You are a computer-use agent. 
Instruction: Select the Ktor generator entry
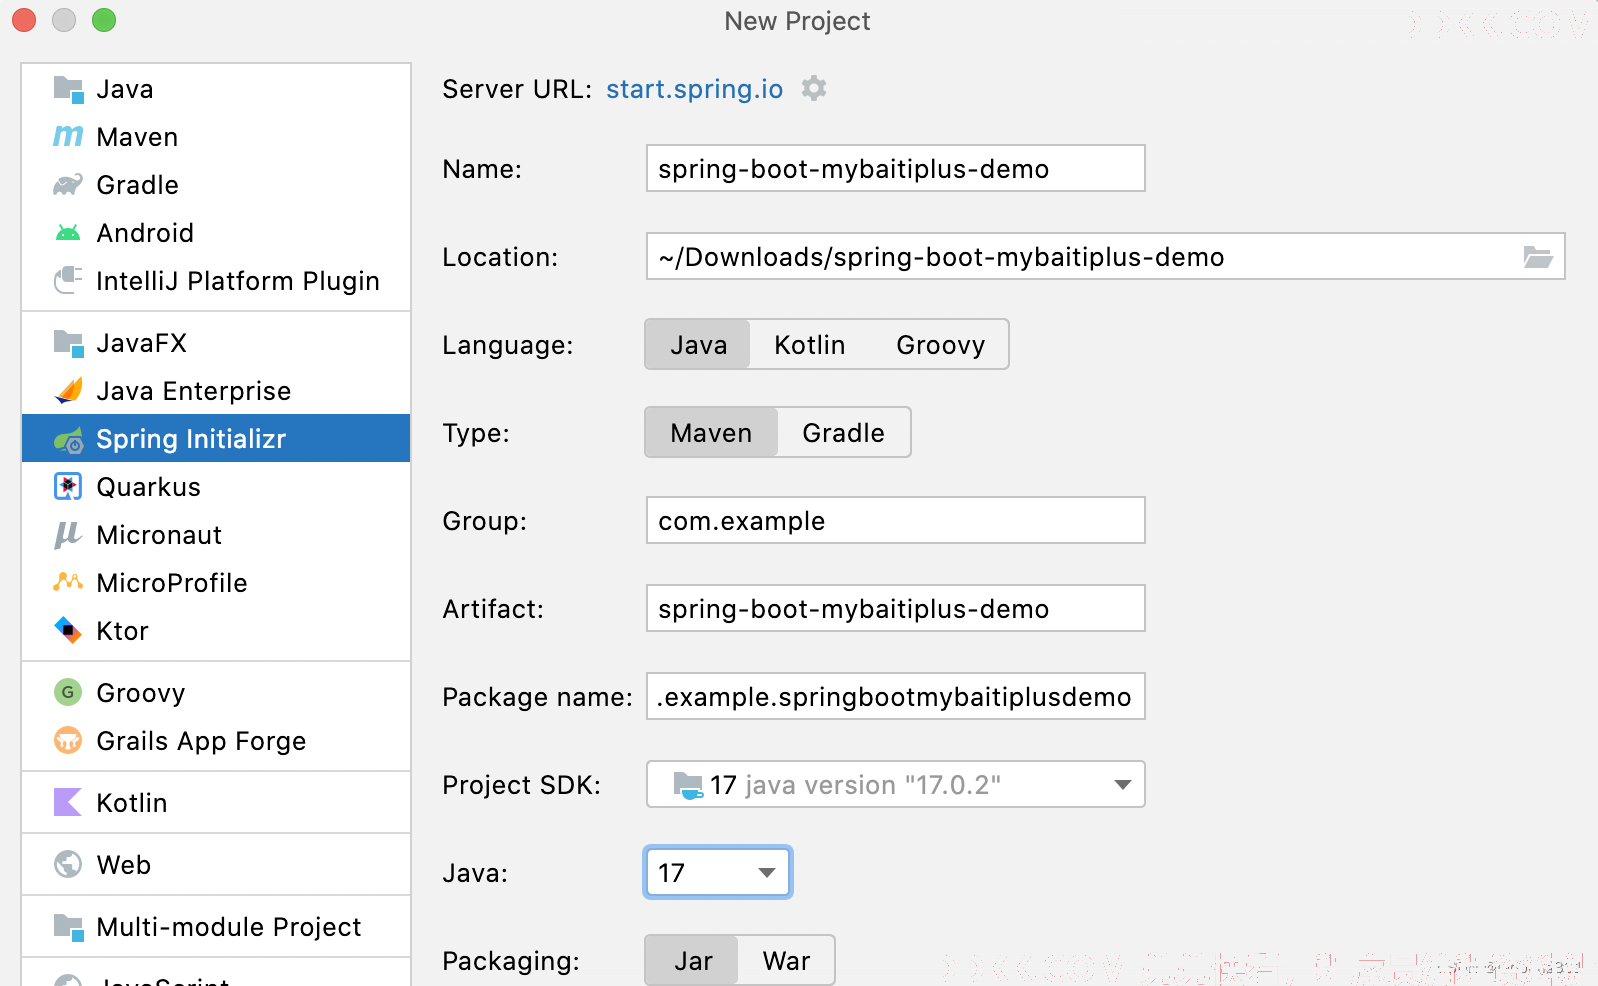[x=216, y=631]
